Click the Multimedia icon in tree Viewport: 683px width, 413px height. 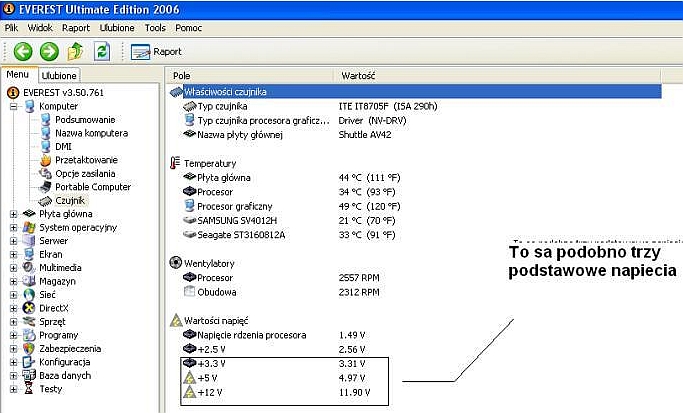[29, 267]
